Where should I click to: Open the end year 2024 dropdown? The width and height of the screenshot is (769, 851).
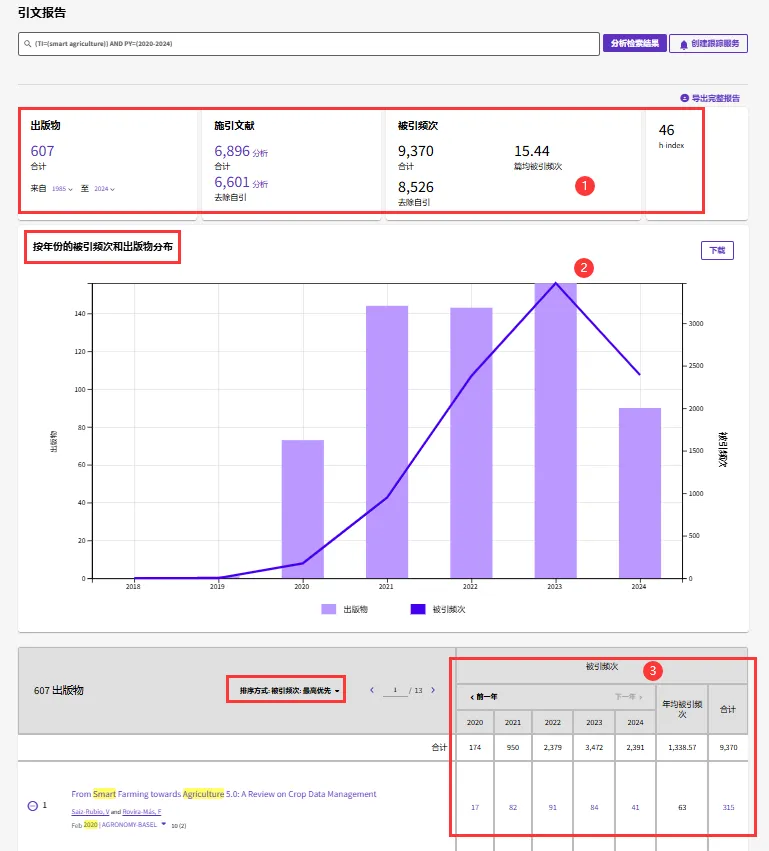[104, 188]
